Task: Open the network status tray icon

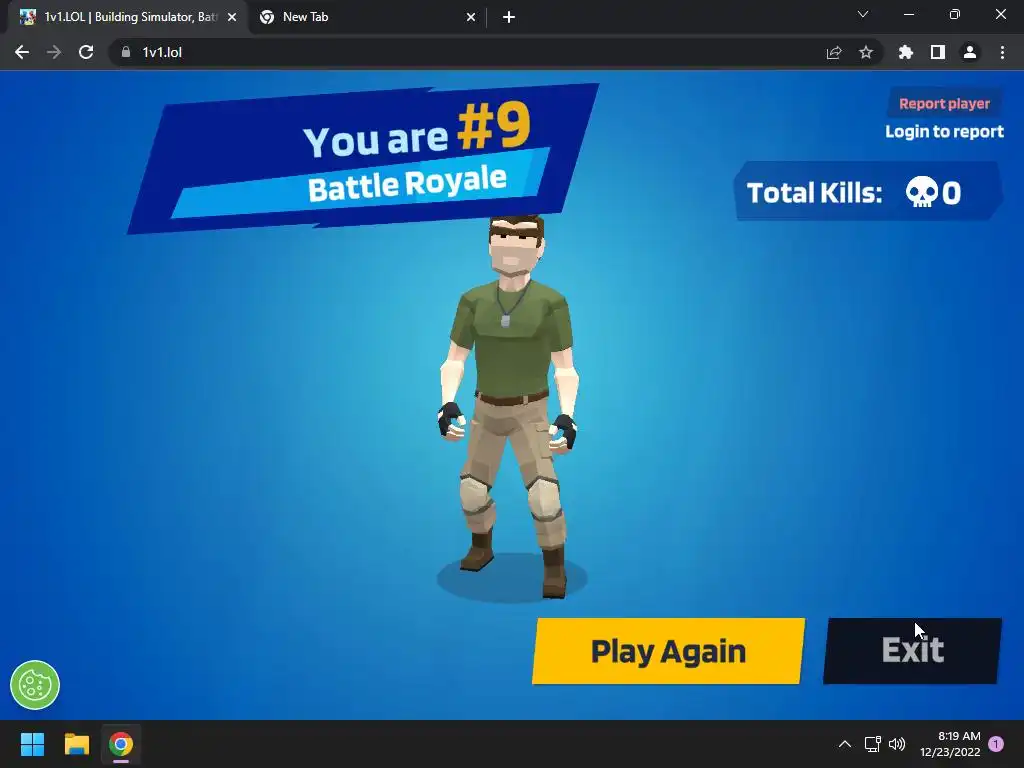Action: (872, 744)
